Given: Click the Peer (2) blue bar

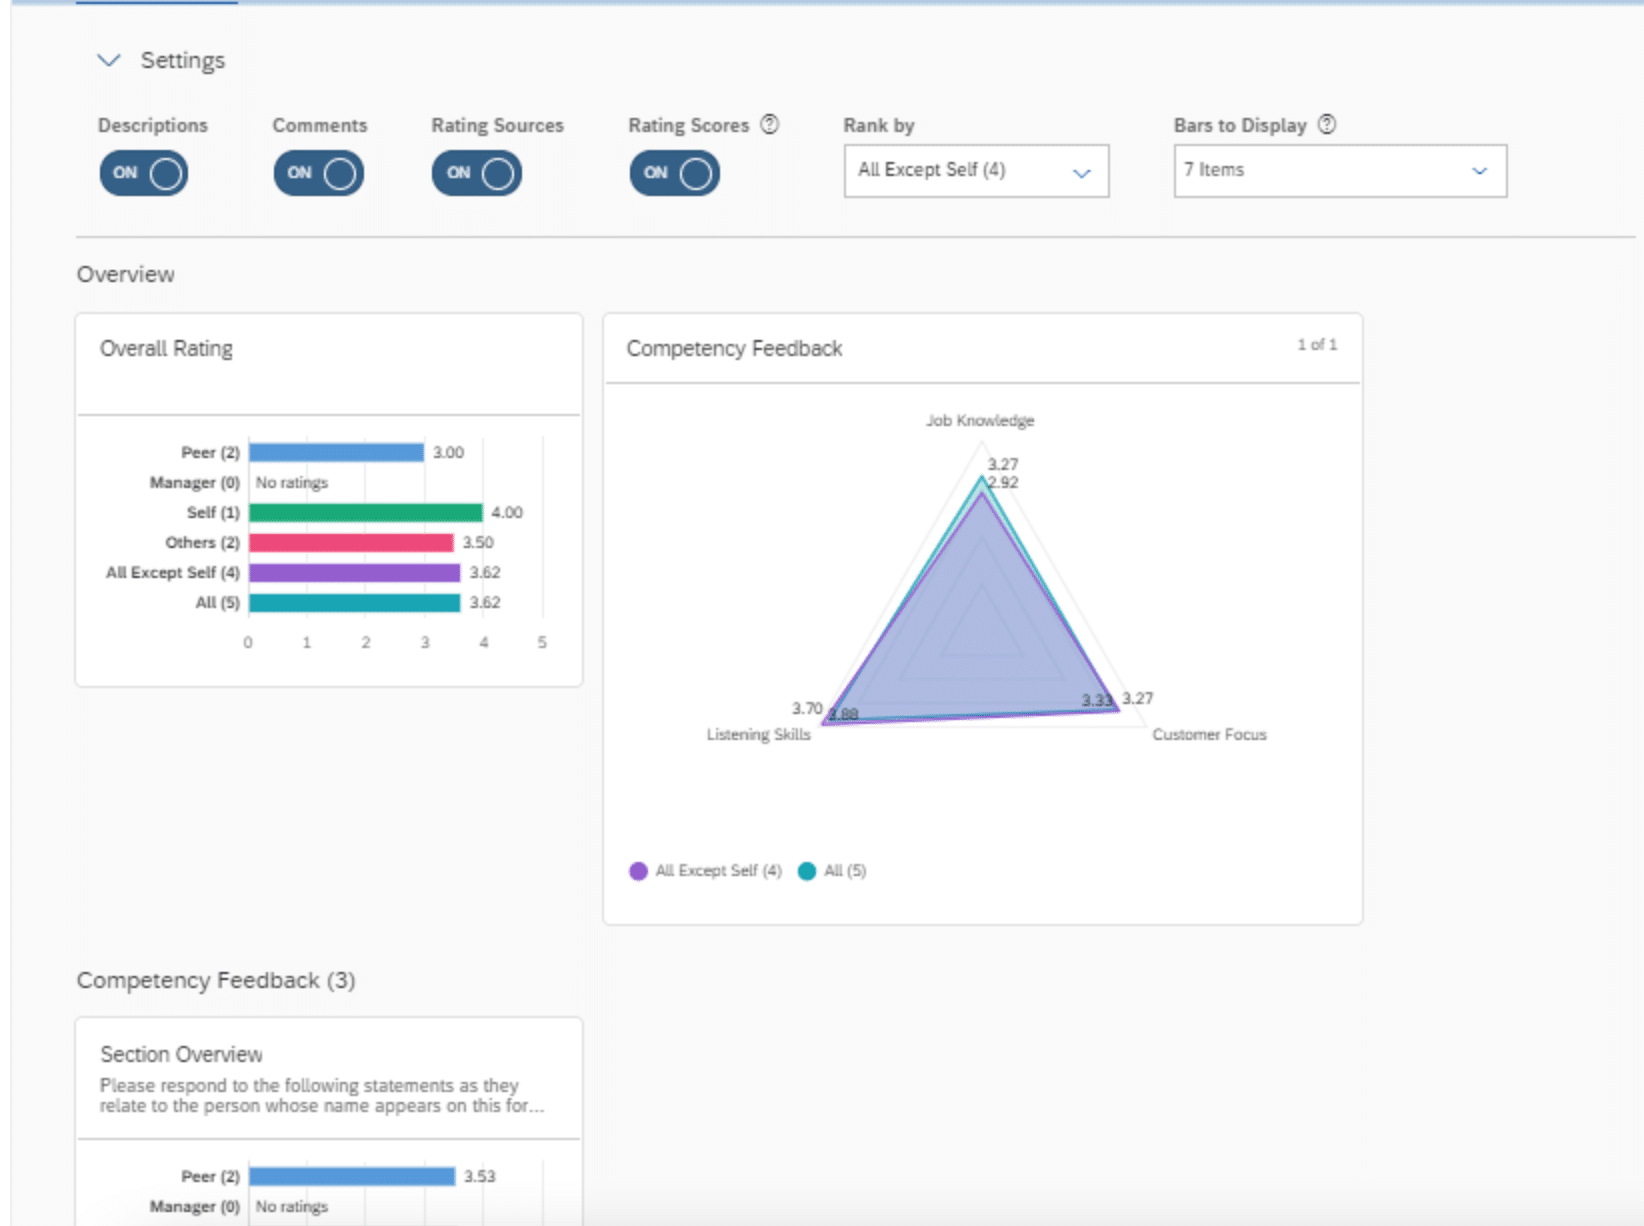Looking at the screenshot, I should 335,451.
